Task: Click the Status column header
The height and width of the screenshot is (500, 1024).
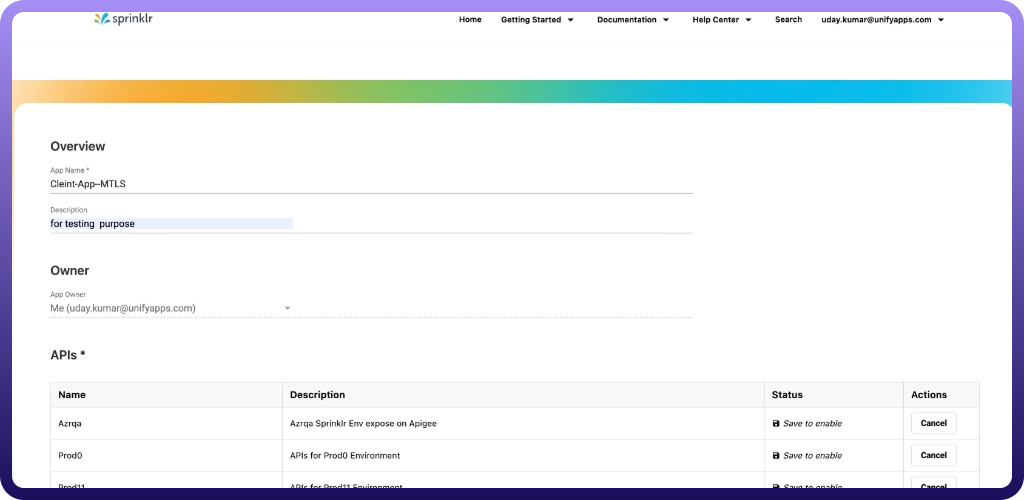Action: [787, 395]
